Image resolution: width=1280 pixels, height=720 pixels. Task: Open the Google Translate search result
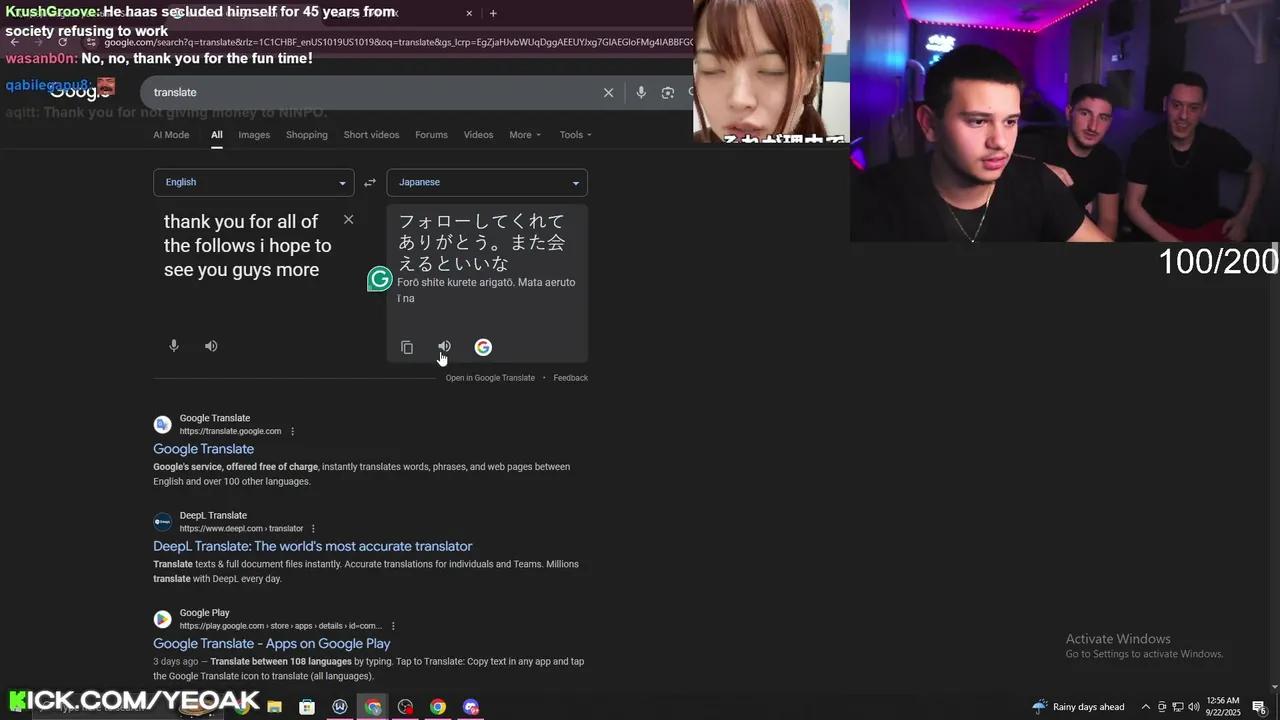tap(203, 449)
